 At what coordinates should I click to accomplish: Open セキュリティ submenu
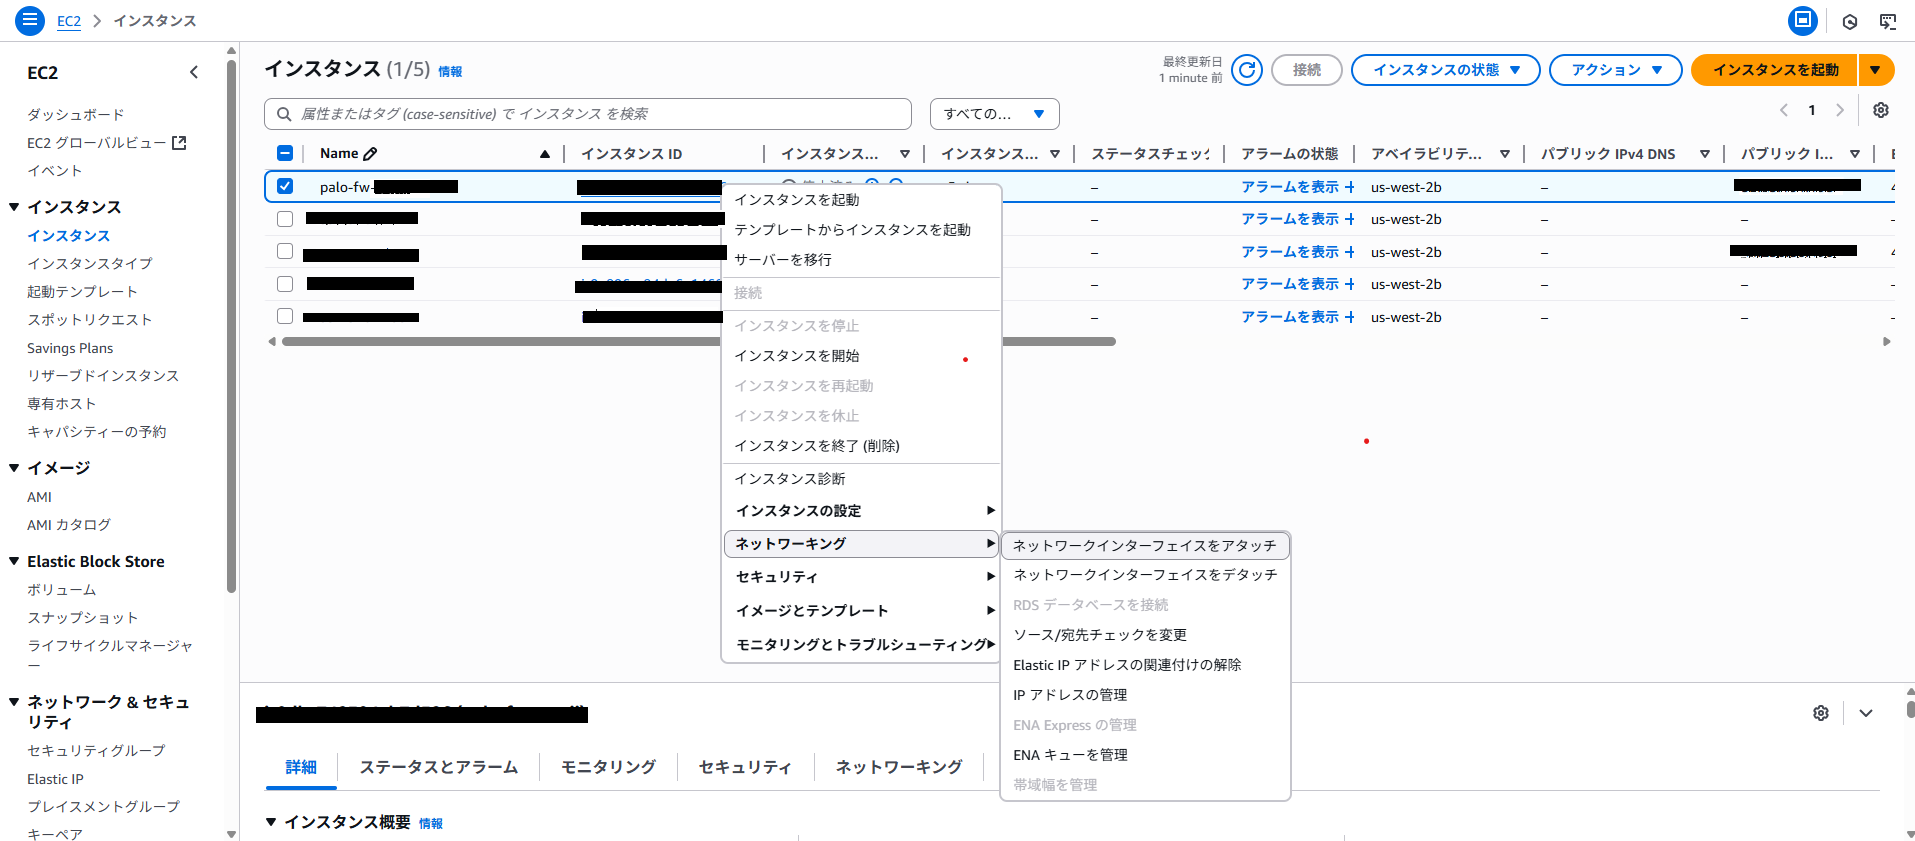click(x=861, y=577)
